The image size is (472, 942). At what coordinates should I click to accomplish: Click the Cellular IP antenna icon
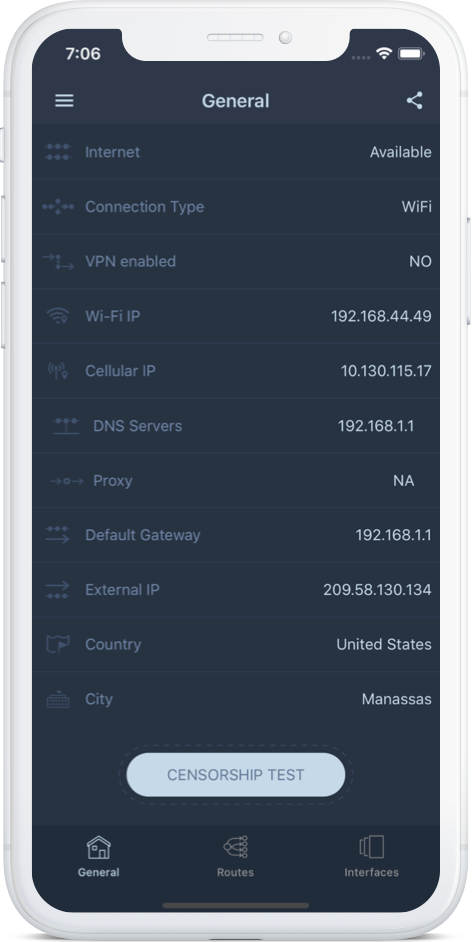pyautogui.click(x=58, y=371)
